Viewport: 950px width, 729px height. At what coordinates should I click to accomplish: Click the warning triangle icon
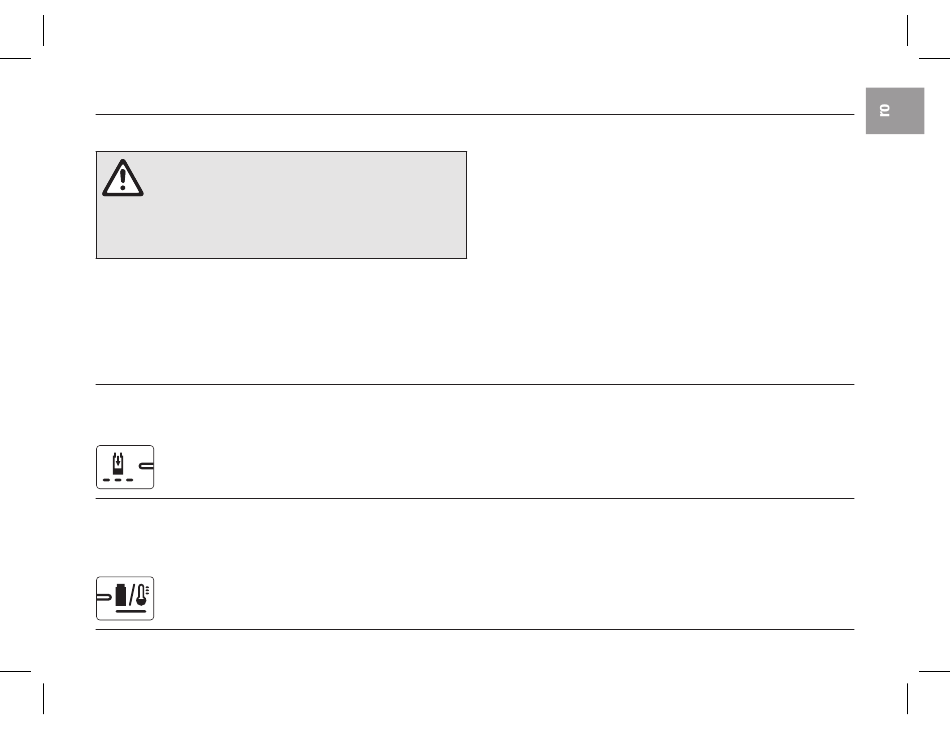pos(122,178)
